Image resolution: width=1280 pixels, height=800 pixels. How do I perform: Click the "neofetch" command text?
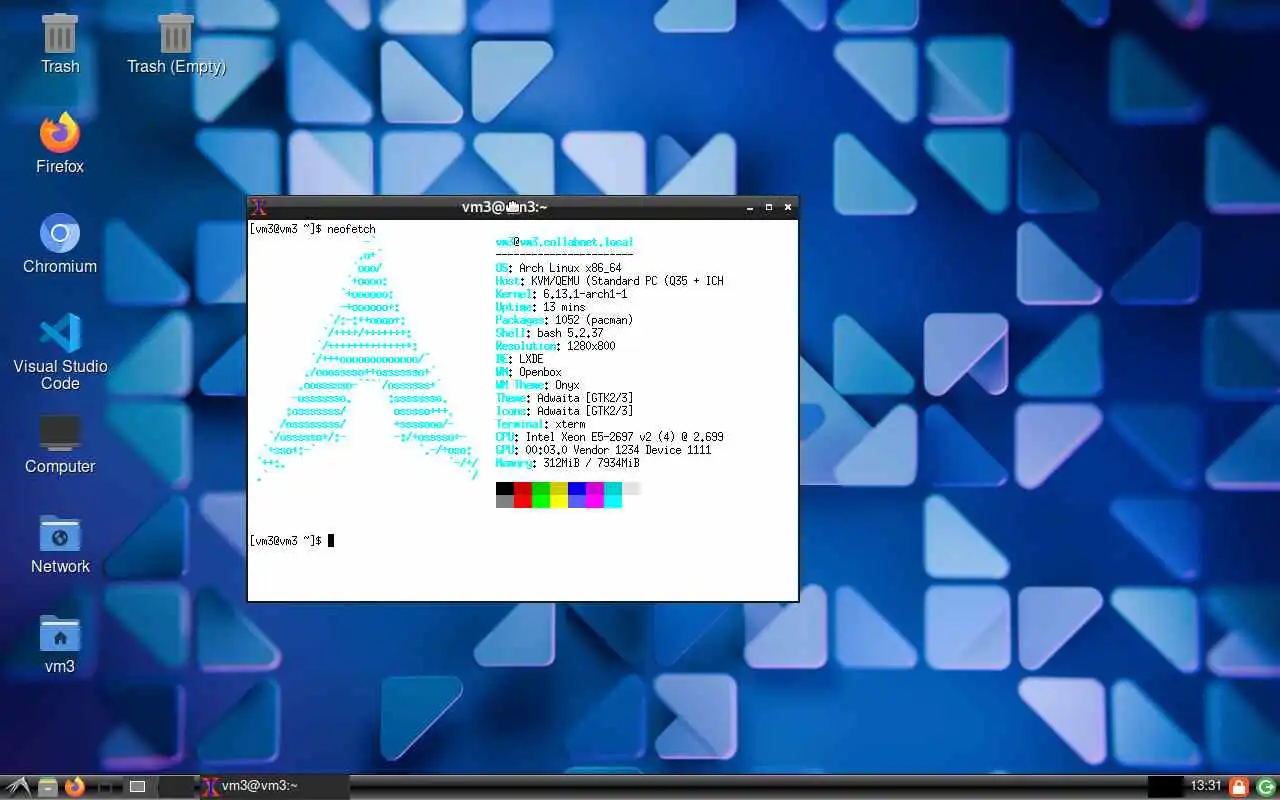pos(351,229)
